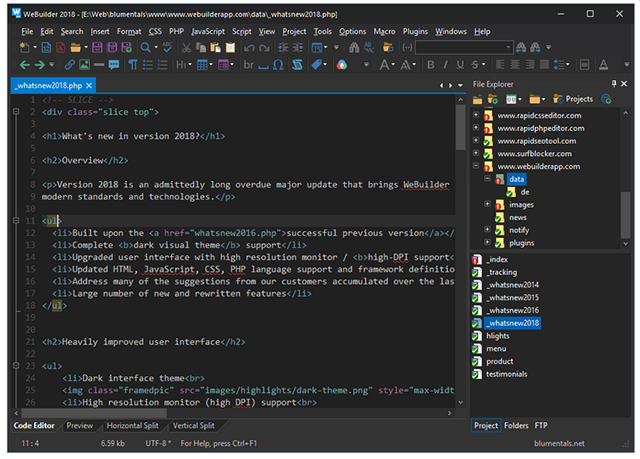Image resolution: width=640 pixels, height=459 pixels.
Task: Open the Macro menu
Action: [x=384, y=31]
